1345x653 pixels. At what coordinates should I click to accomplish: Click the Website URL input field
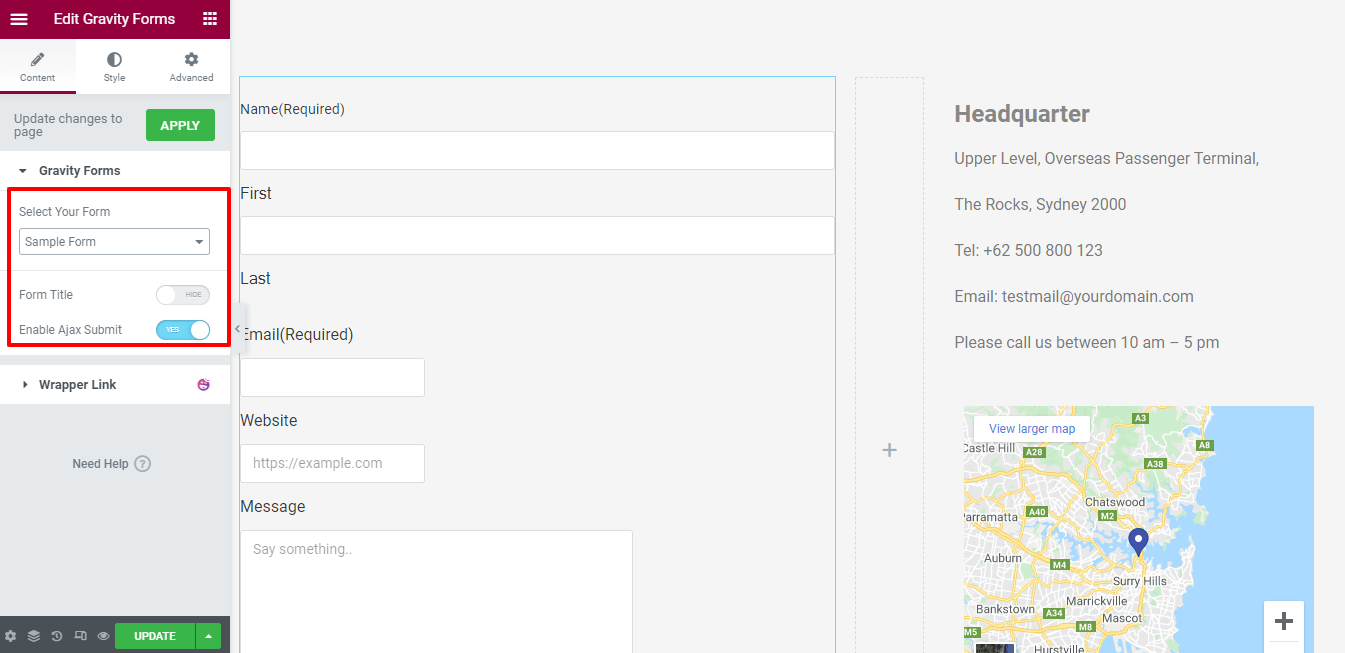coord(332,464)
